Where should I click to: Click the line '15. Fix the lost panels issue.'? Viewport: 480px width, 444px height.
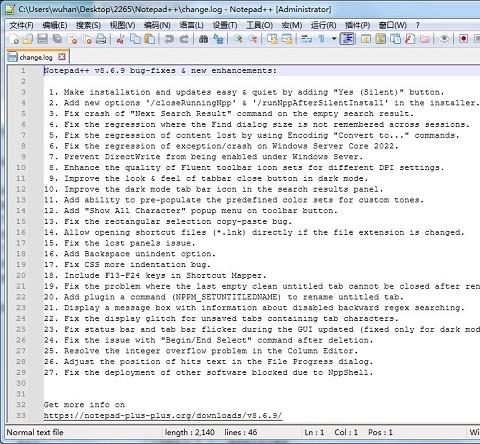coord(119,243)
